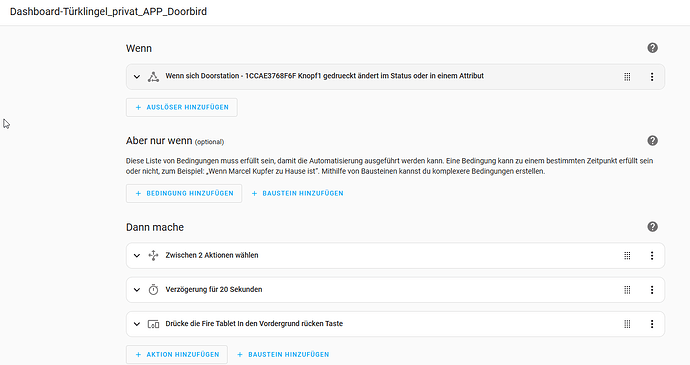690x365 pixels.
Task: Click the Diese Liste von Bedingungen description
Action: [389, 166]
